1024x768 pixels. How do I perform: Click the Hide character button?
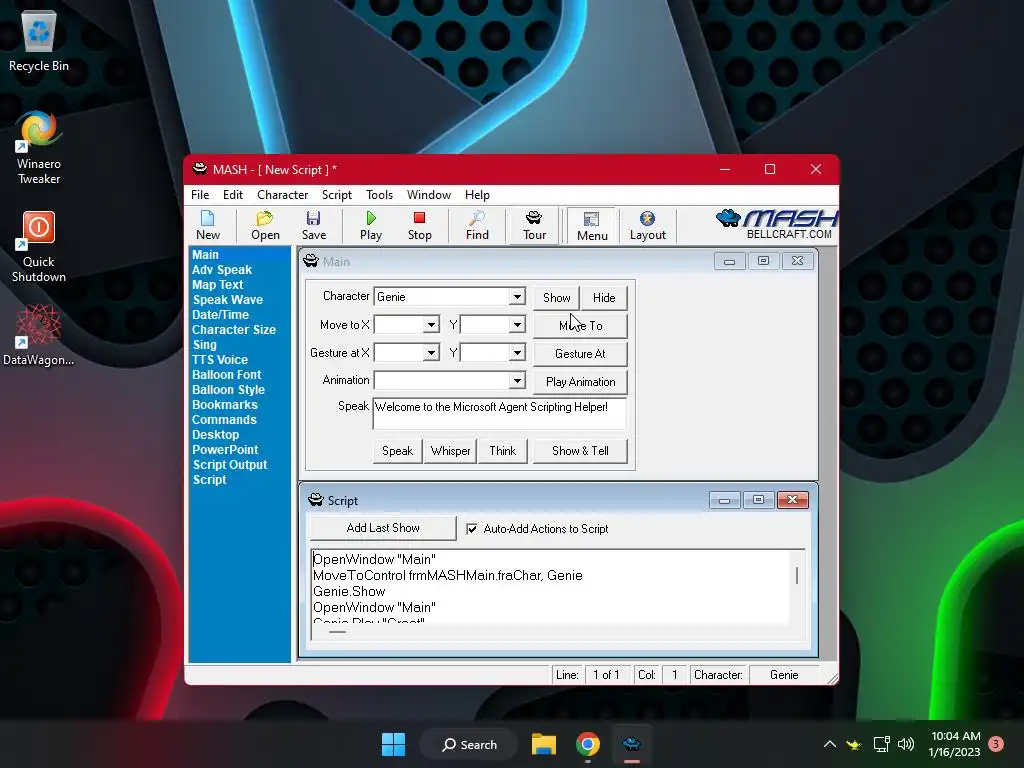coord(604,298)
